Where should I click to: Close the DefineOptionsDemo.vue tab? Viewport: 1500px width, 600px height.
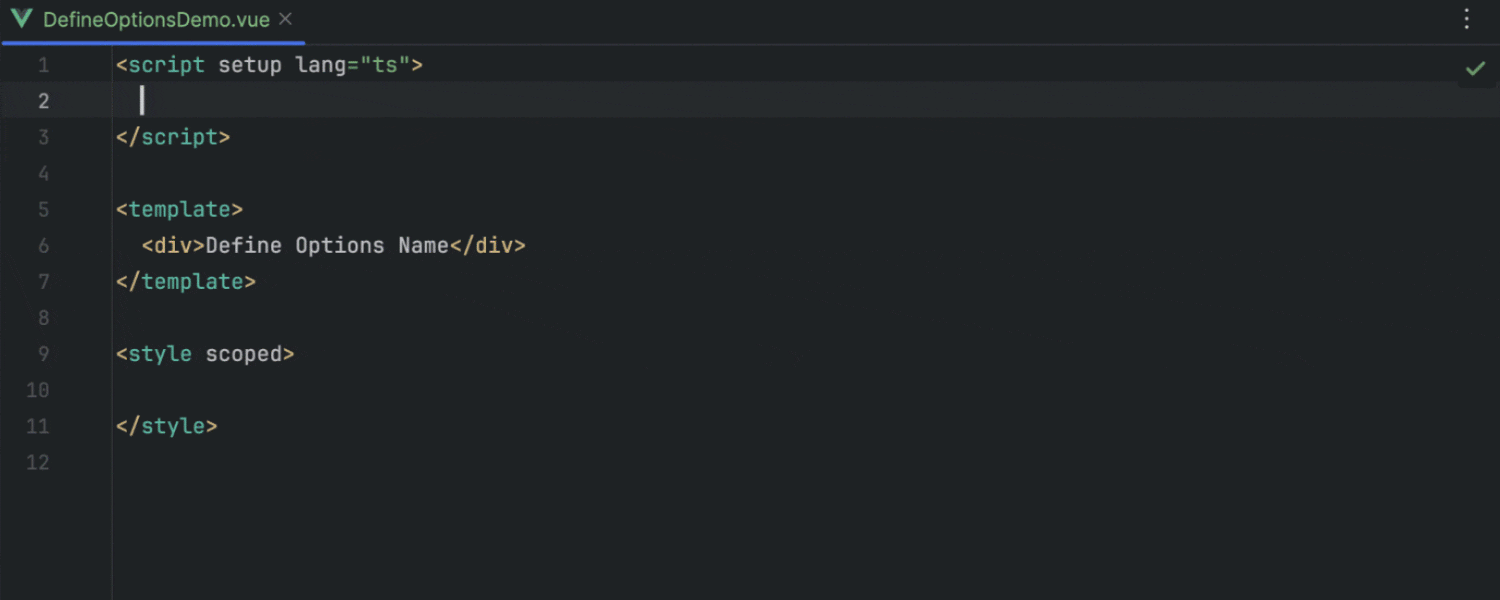click(x=286, y=19)
